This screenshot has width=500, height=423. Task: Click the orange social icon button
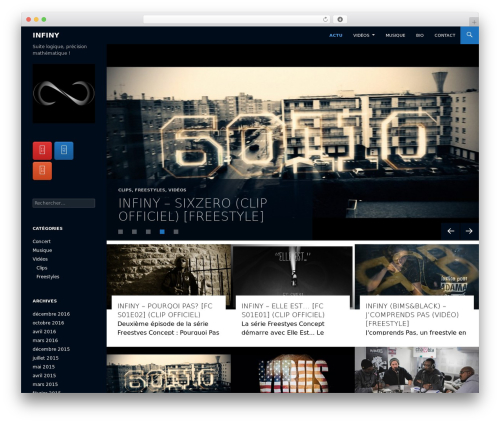click(x=42, y=171)
